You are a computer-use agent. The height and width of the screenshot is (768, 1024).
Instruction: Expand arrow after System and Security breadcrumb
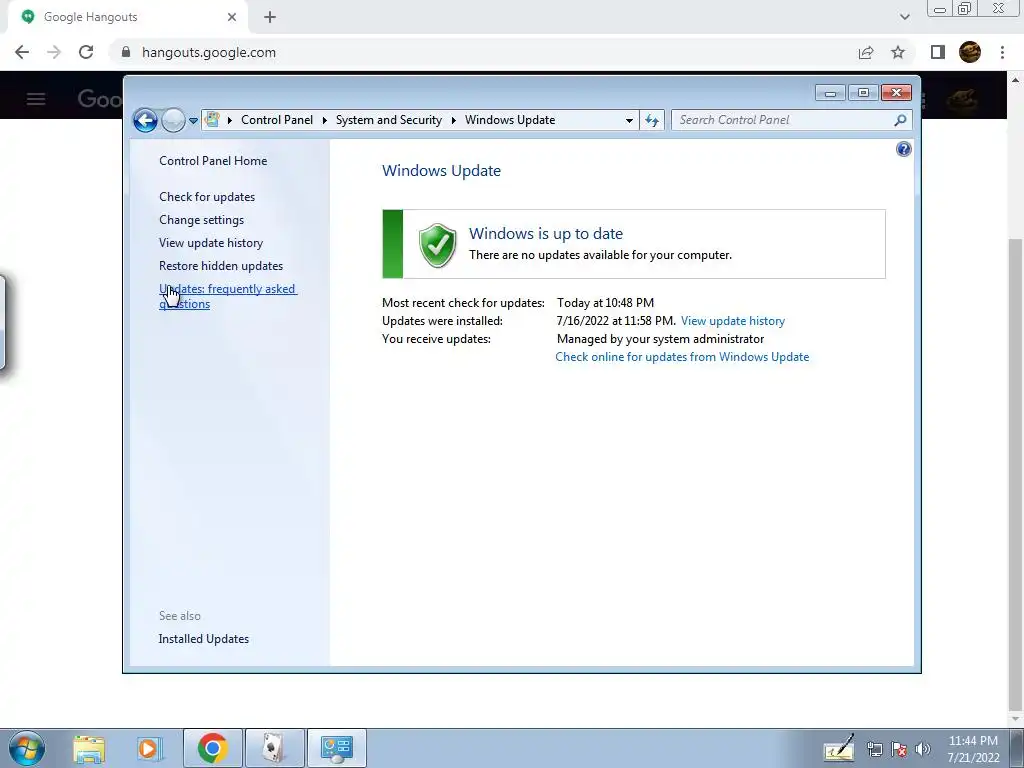[x=454, y=120]
